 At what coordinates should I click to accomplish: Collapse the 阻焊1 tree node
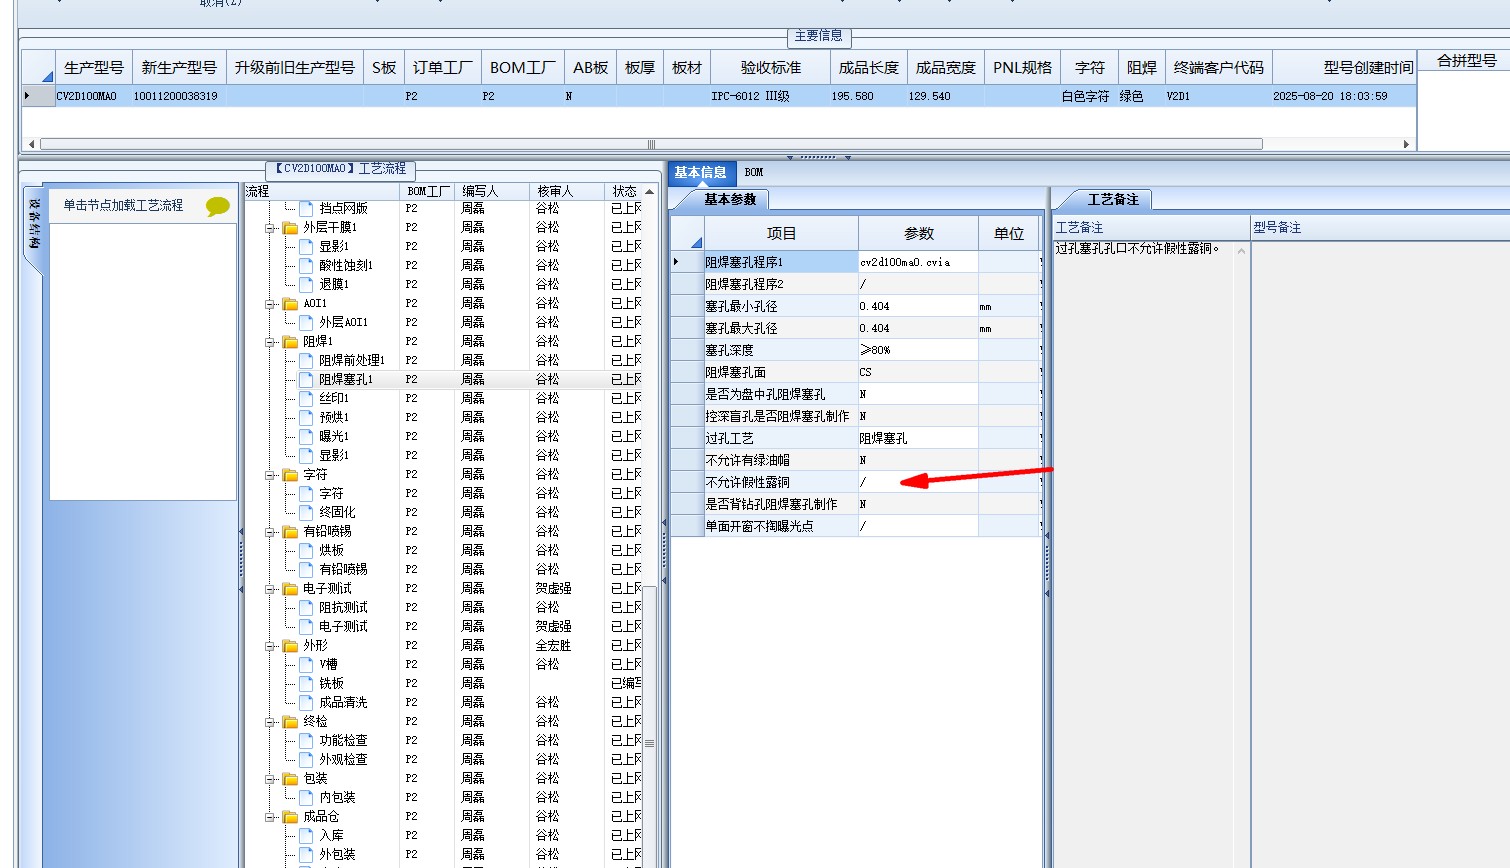(x=270, y=342)
